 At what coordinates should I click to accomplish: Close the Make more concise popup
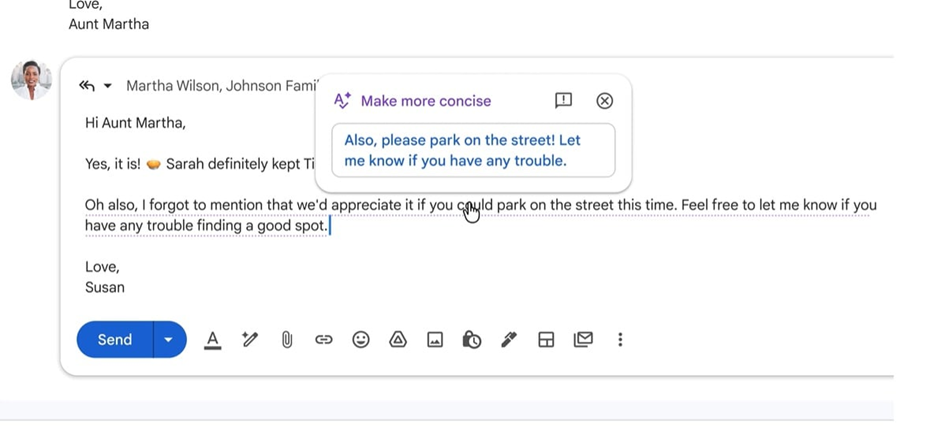[604, 101]
